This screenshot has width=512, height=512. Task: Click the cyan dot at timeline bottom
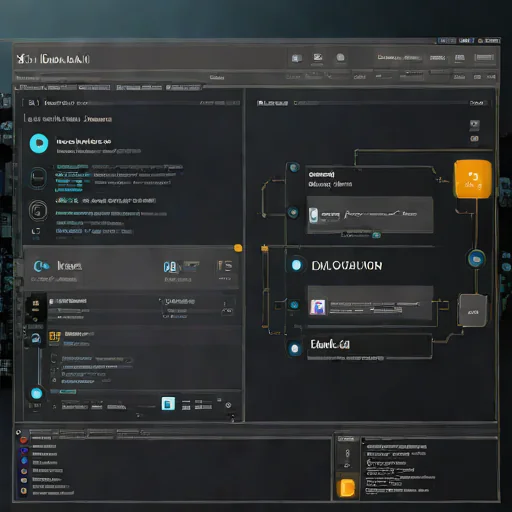coord(37,394)
